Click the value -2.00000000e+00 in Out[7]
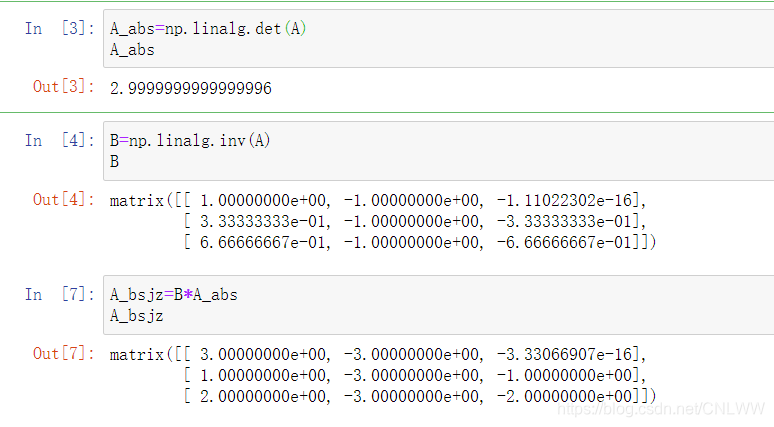The width and height of the screenshot is (774, 427). click(564, 396)
